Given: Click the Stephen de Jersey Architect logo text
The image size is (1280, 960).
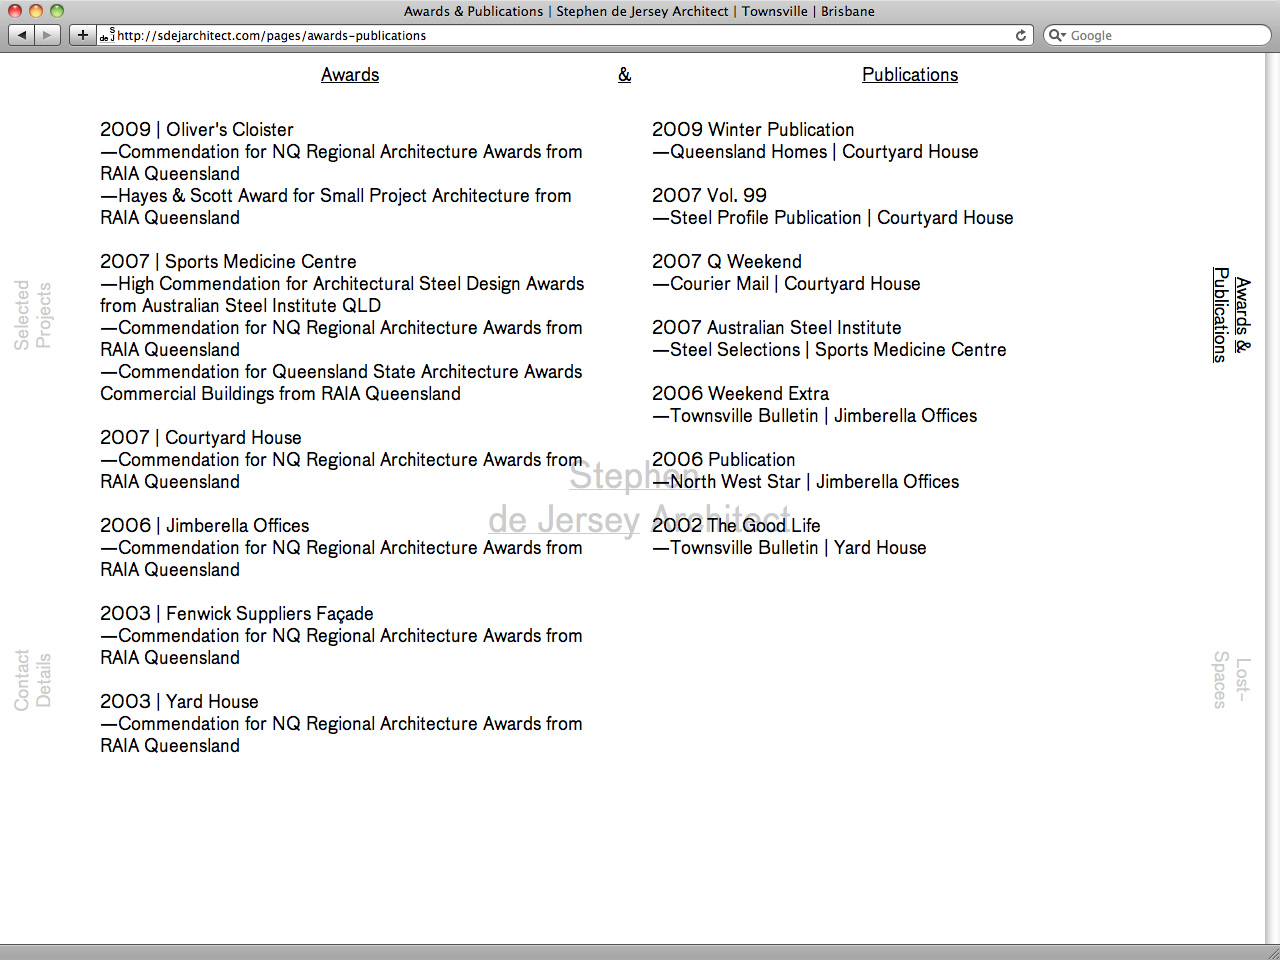Looking at the screenshot, I should coord(640,498).
